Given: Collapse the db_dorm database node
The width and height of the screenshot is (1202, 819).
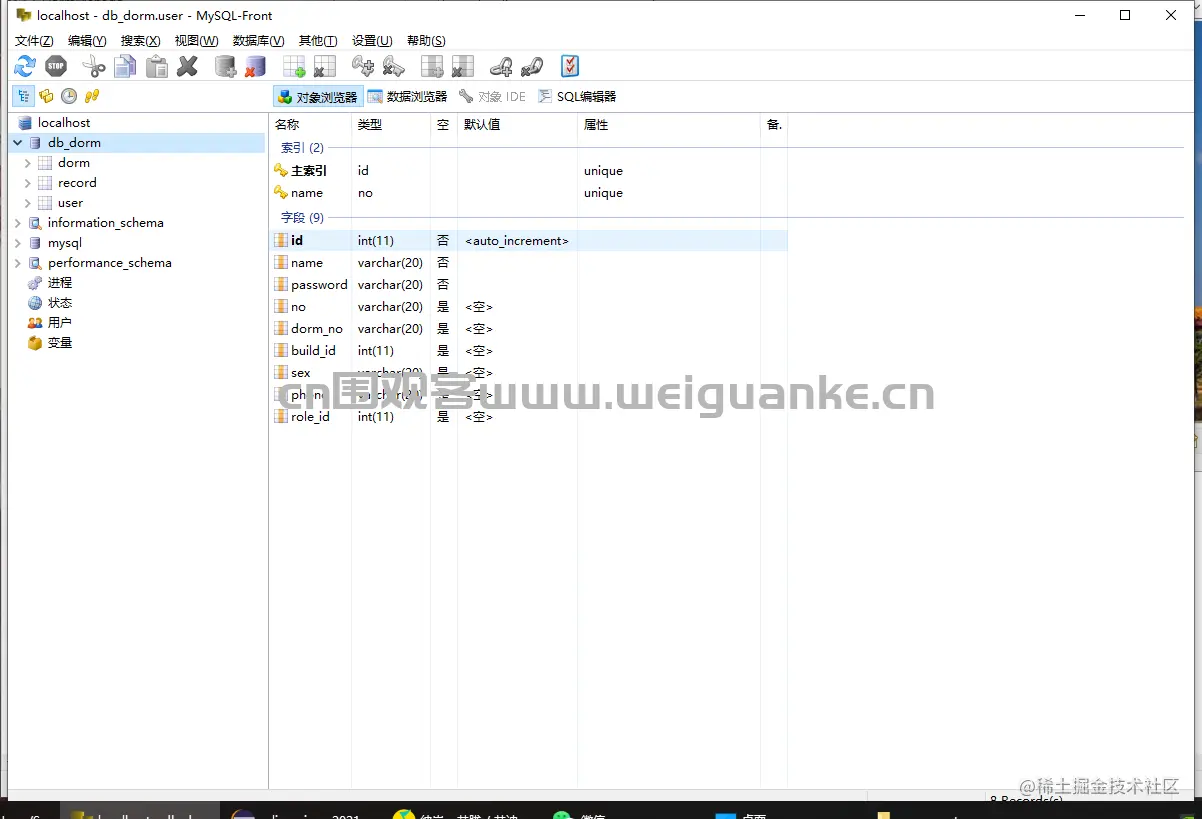Looking at the screenshot, I should (18, 143).
